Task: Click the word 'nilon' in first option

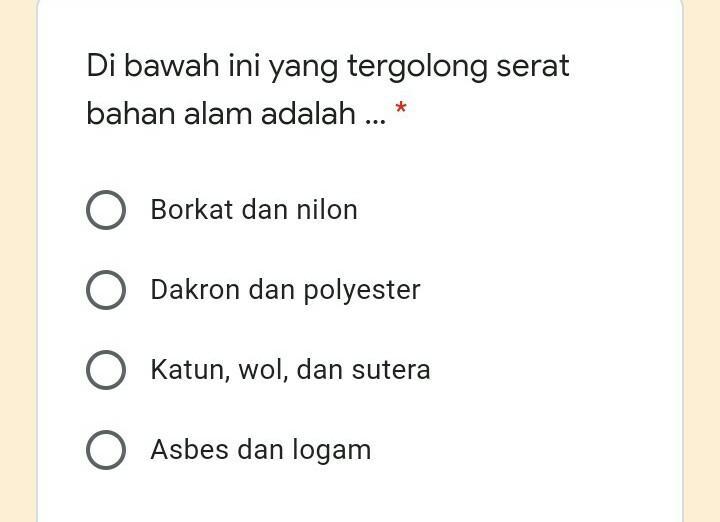Action: click(x=327, y=210)
